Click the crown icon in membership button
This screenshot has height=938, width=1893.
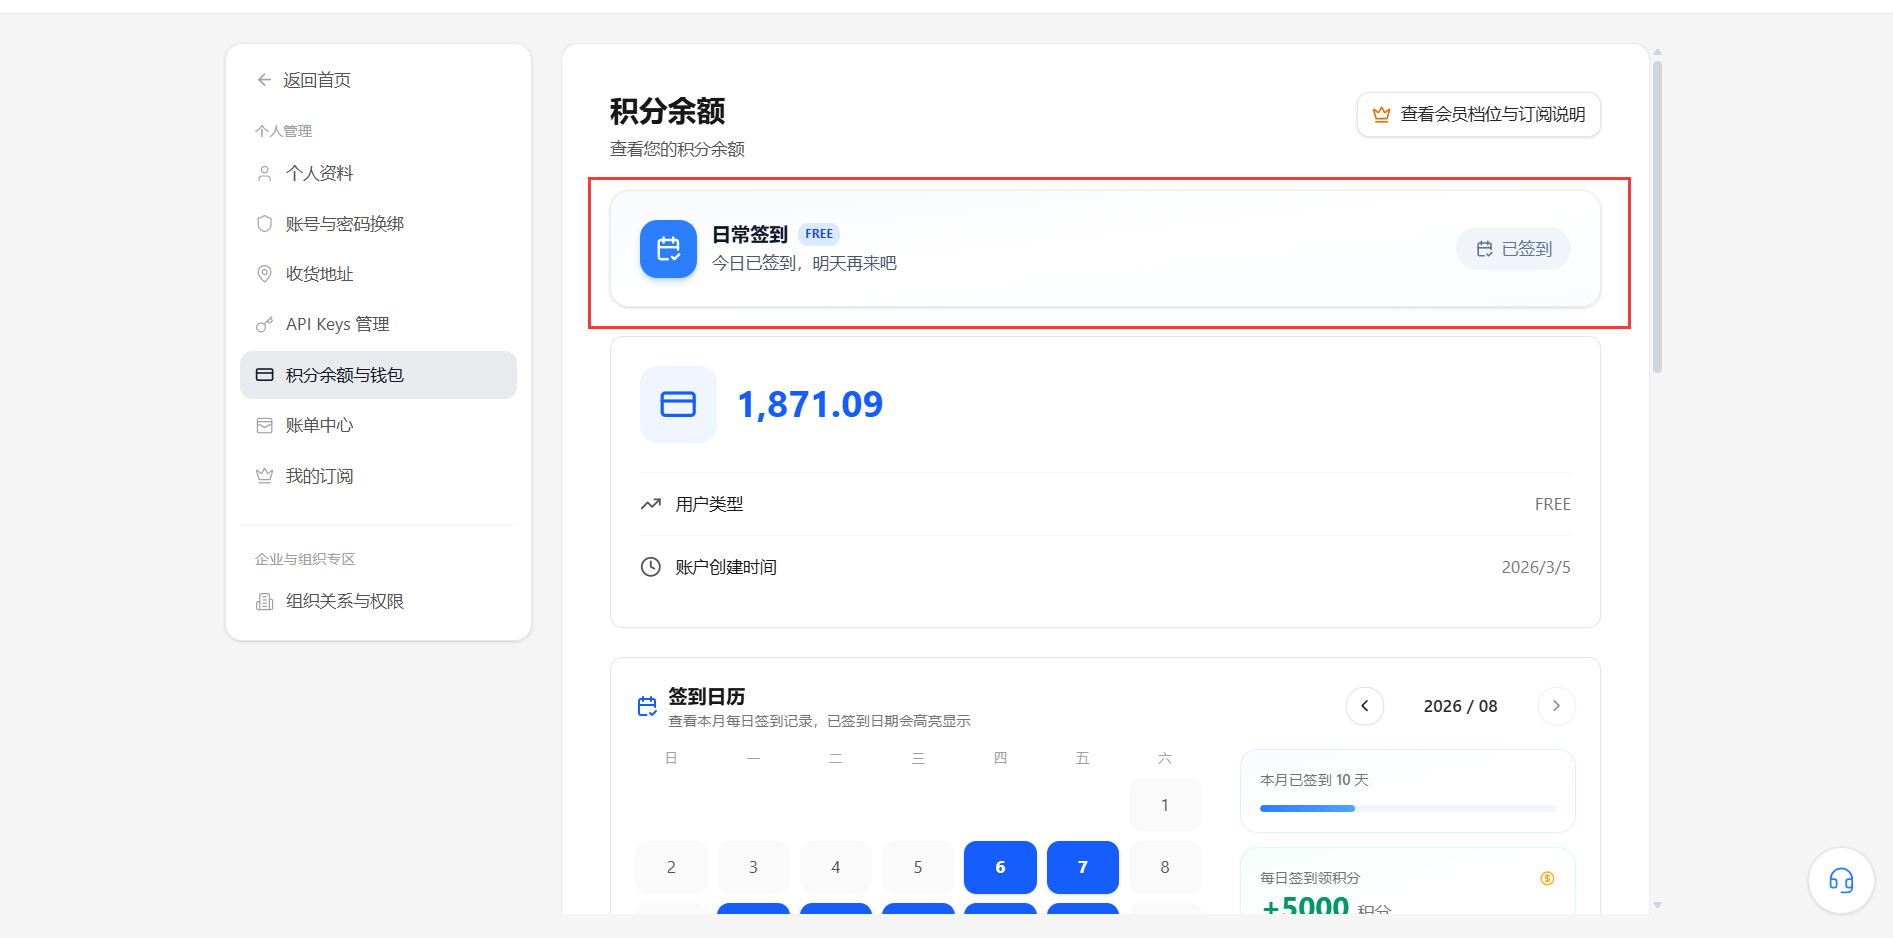(1381, 114)
